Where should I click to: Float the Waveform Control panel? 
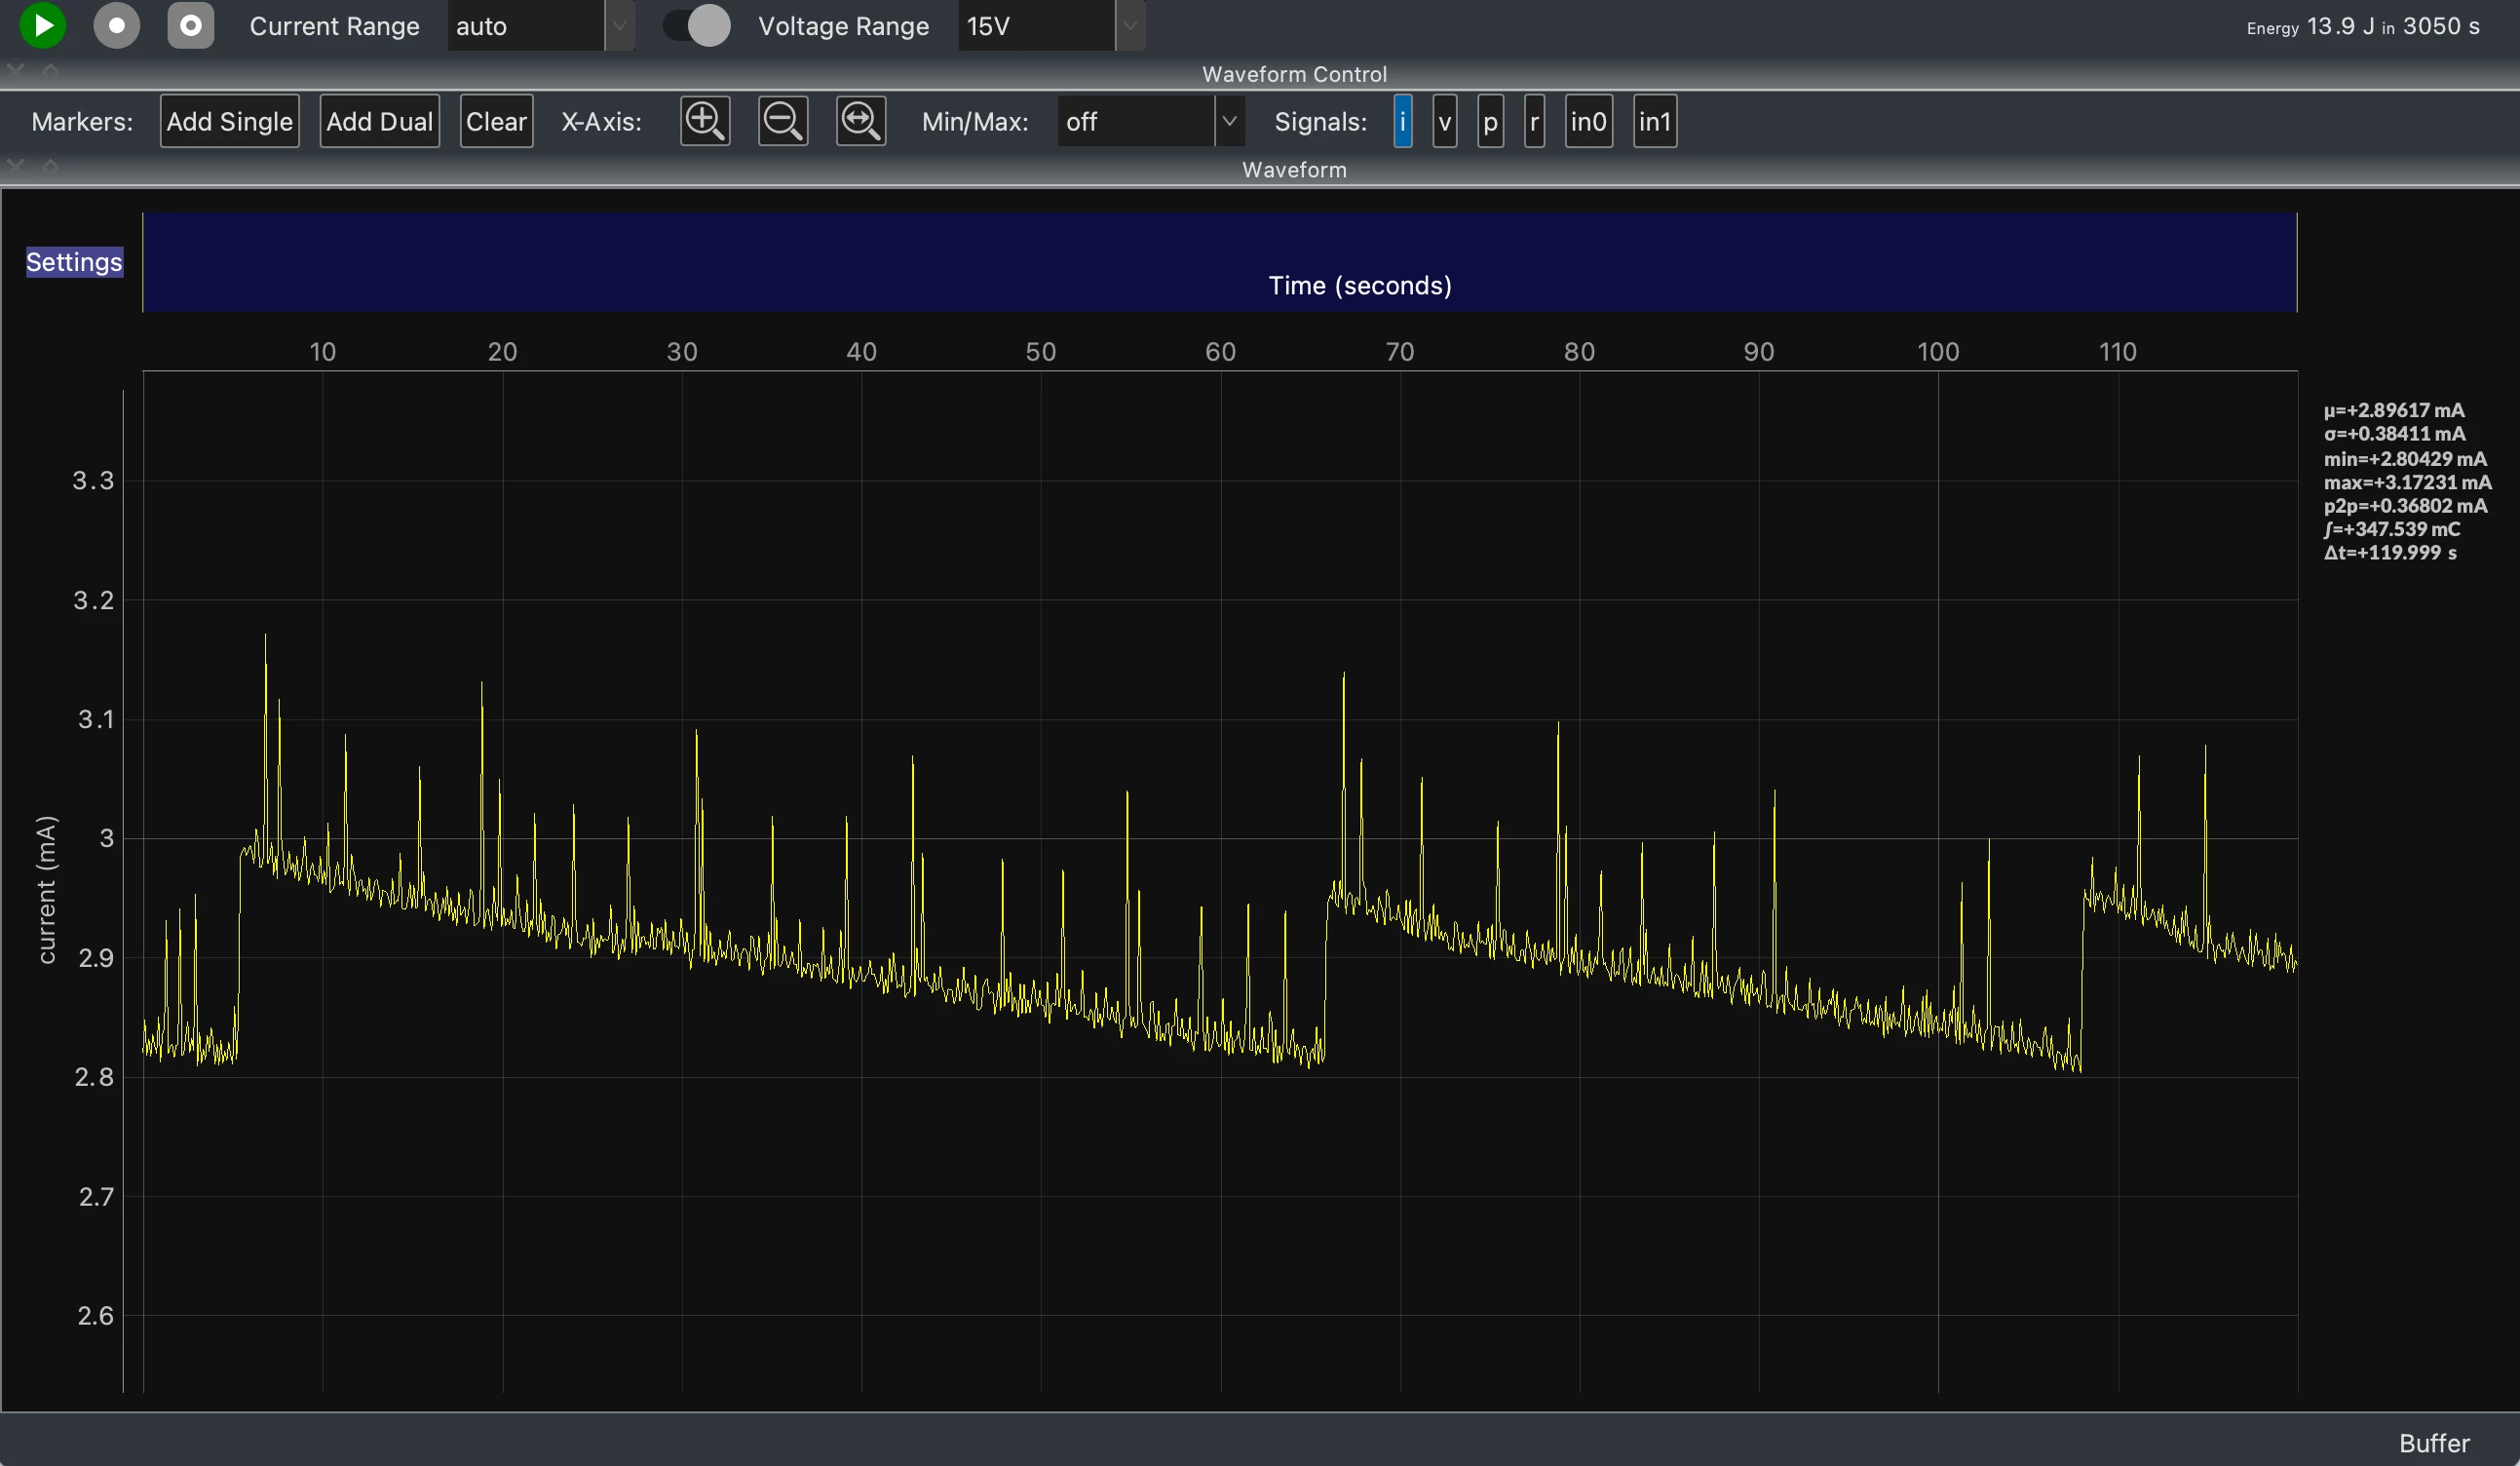point(50,69)
